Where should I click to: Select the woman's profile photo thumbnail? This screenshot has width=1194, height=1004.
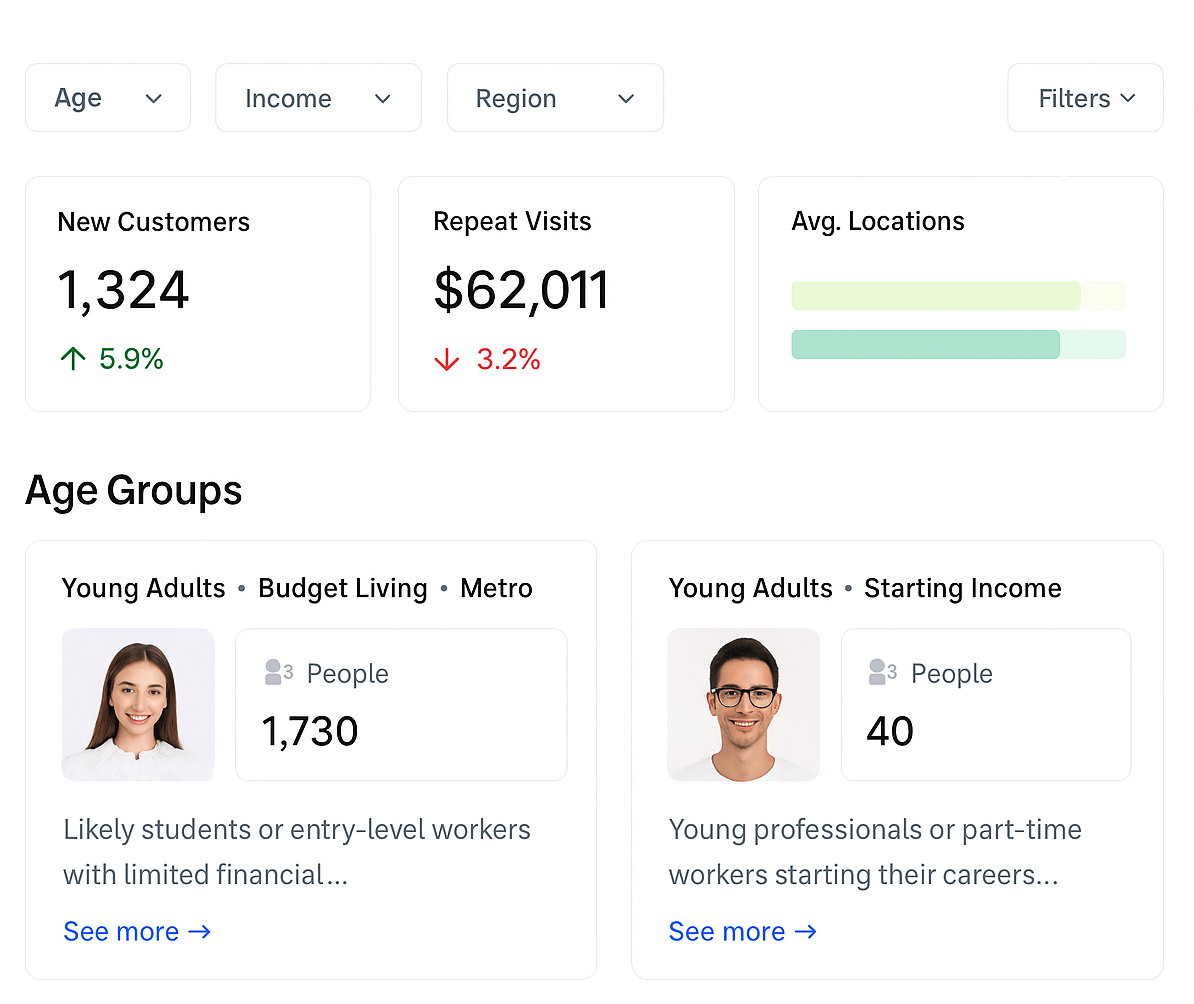(x=138, y=704)
